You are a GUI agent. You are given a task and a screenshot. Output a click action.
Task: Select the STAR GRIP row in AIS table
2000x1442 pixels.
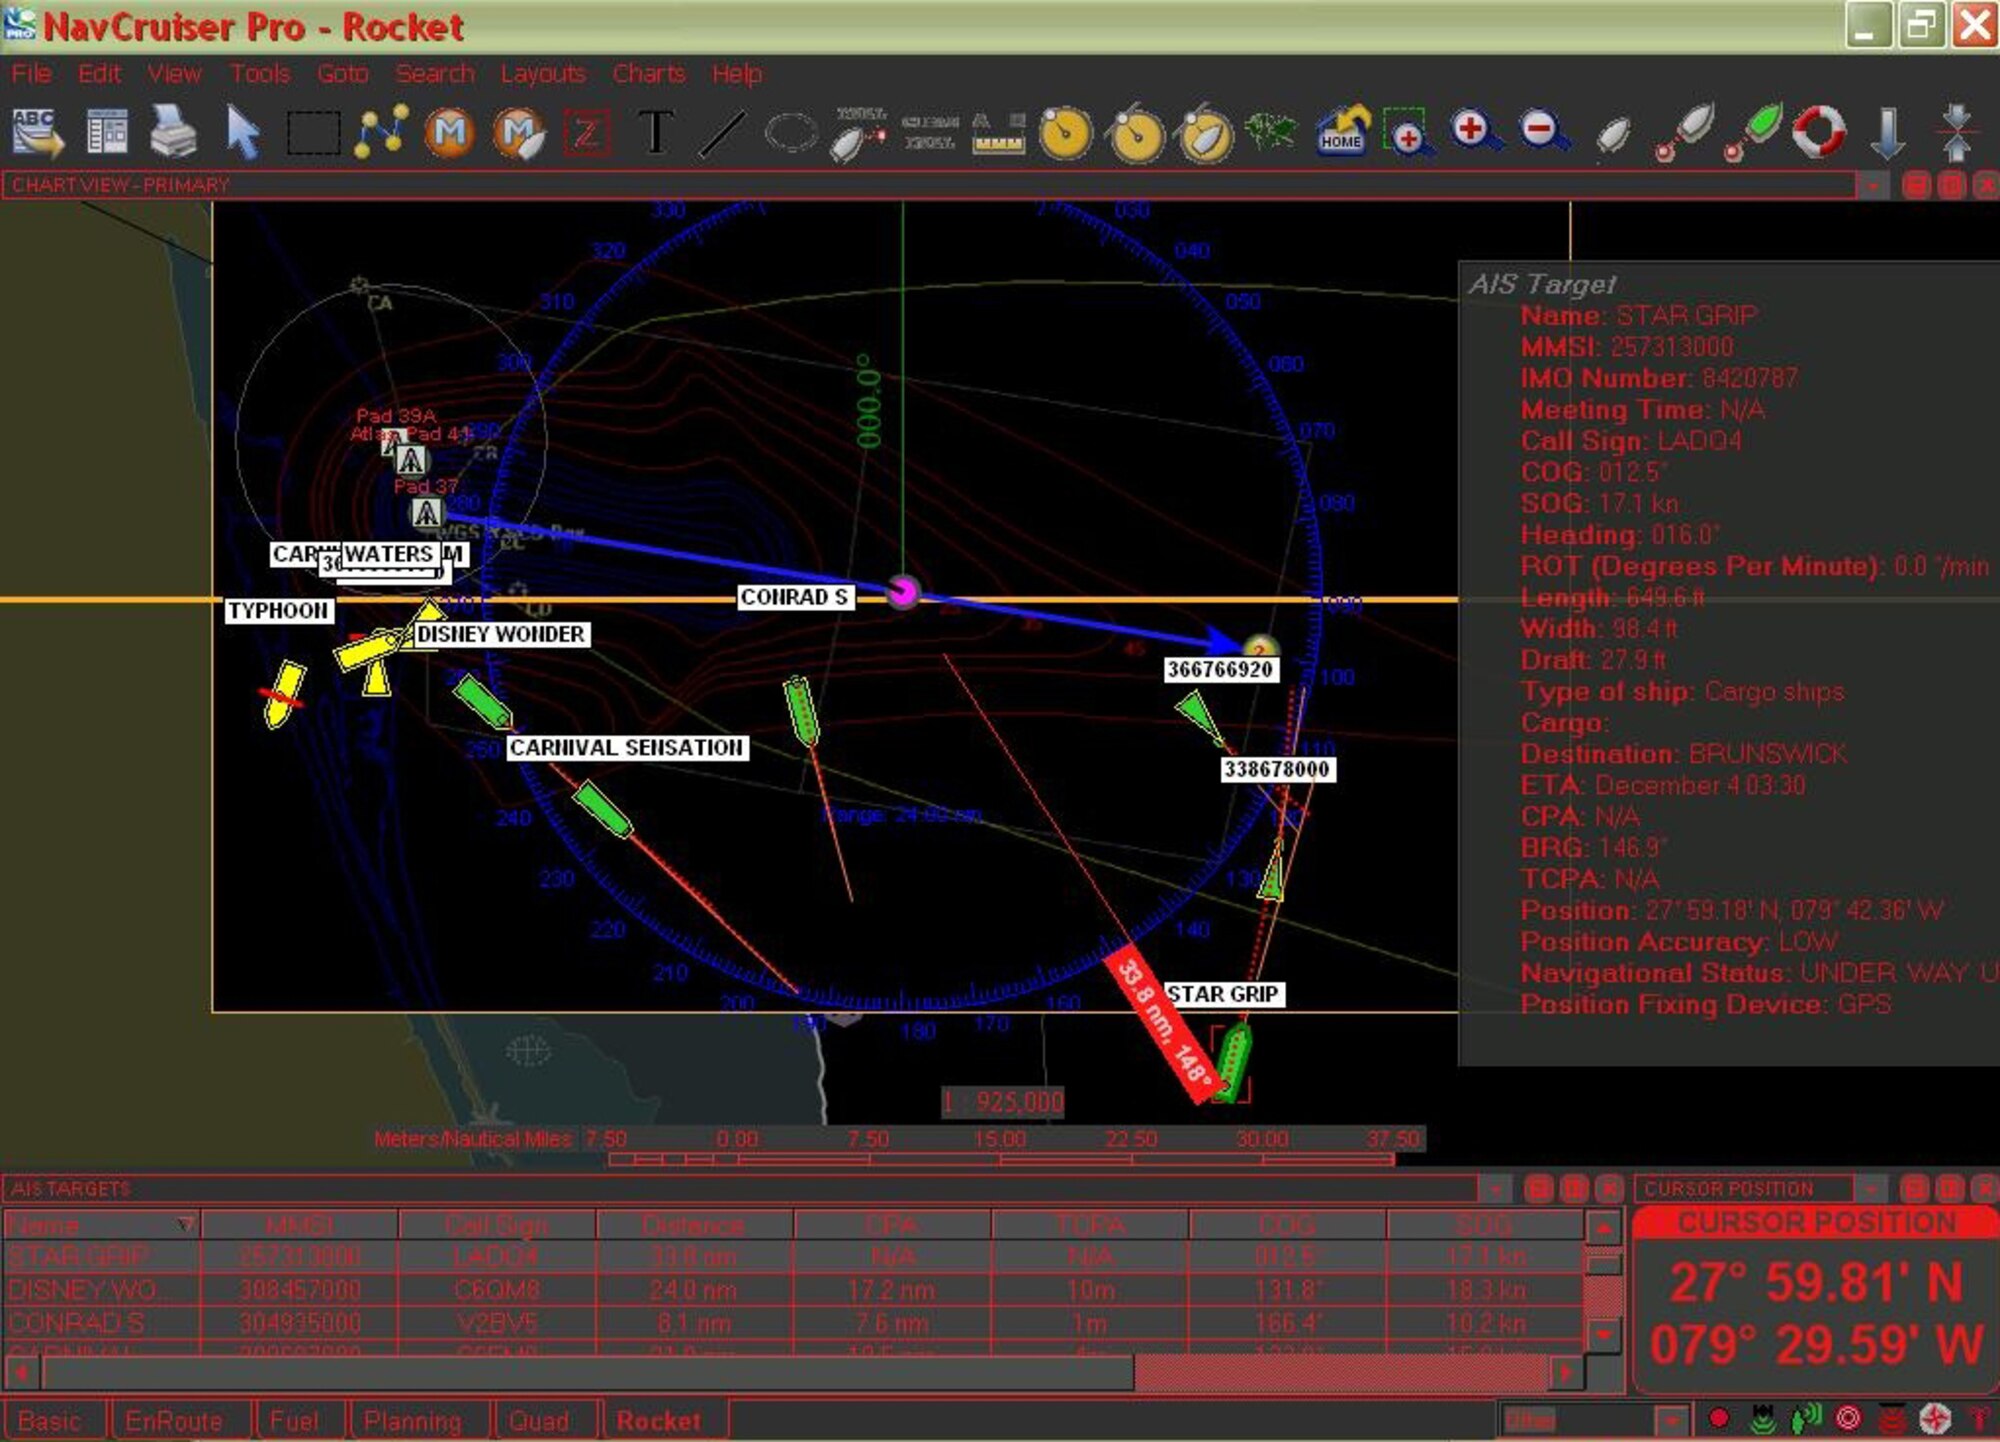coord(794,1257)
